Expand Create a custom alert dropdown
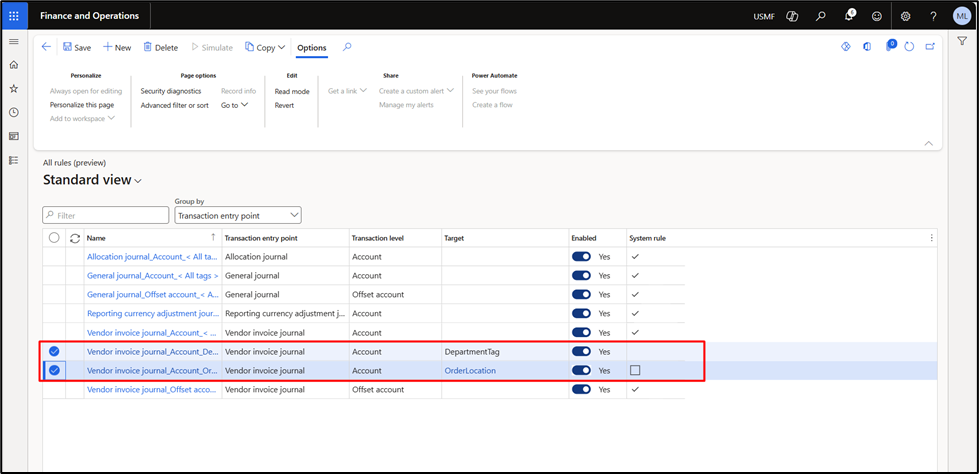This screenshot has height=474, width=979. point(416,91)
